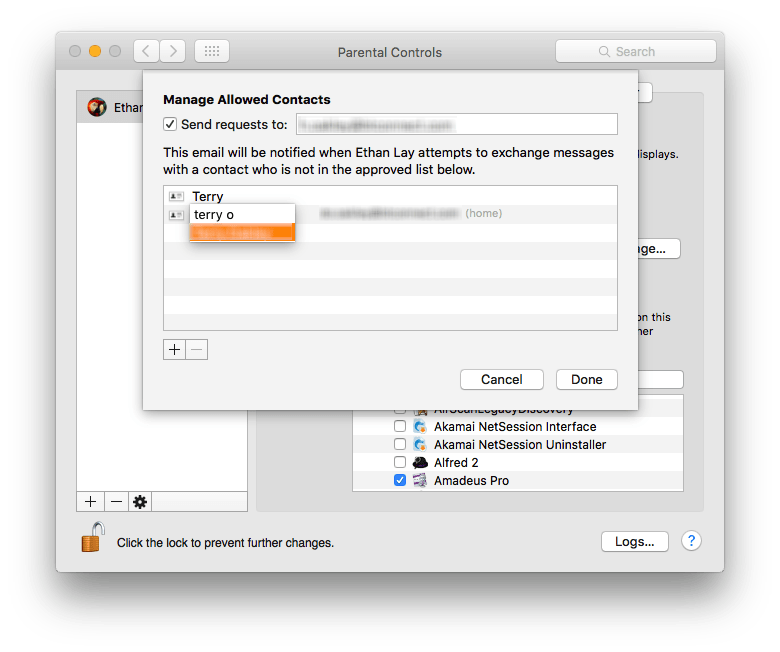Remove a user with the sidebar minus button
Viewport: 780px width, 652px height.
pos(115,501)
